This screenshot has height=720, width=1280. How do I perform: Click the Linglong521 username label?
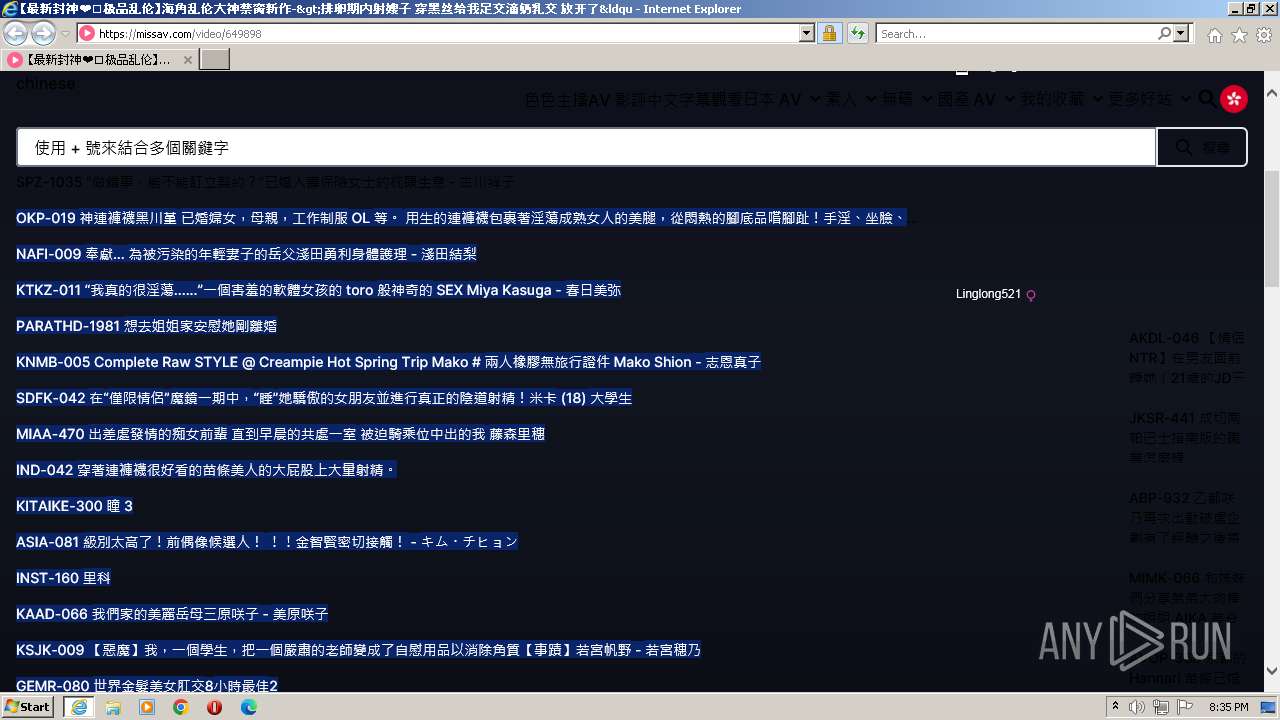pyautogui.click(x=988, y=294)
